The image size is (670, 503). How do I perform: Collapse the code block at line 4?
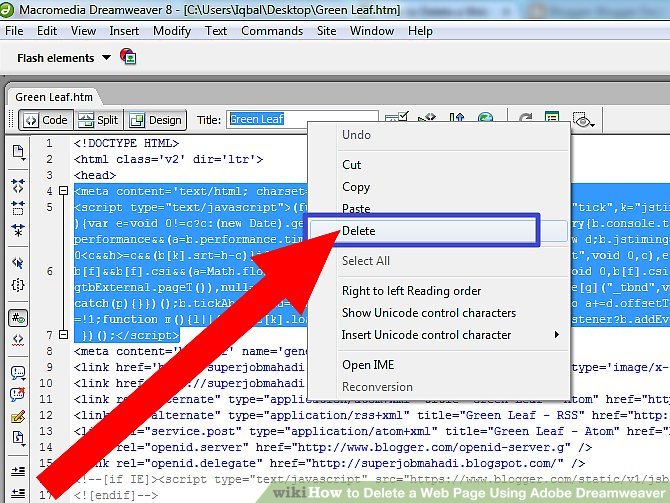62,190
